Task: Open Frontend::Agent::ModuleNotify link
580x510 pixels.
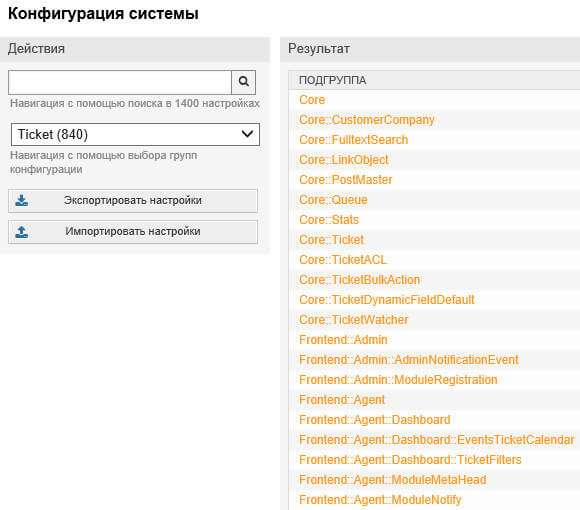Action: coord(380,500)
